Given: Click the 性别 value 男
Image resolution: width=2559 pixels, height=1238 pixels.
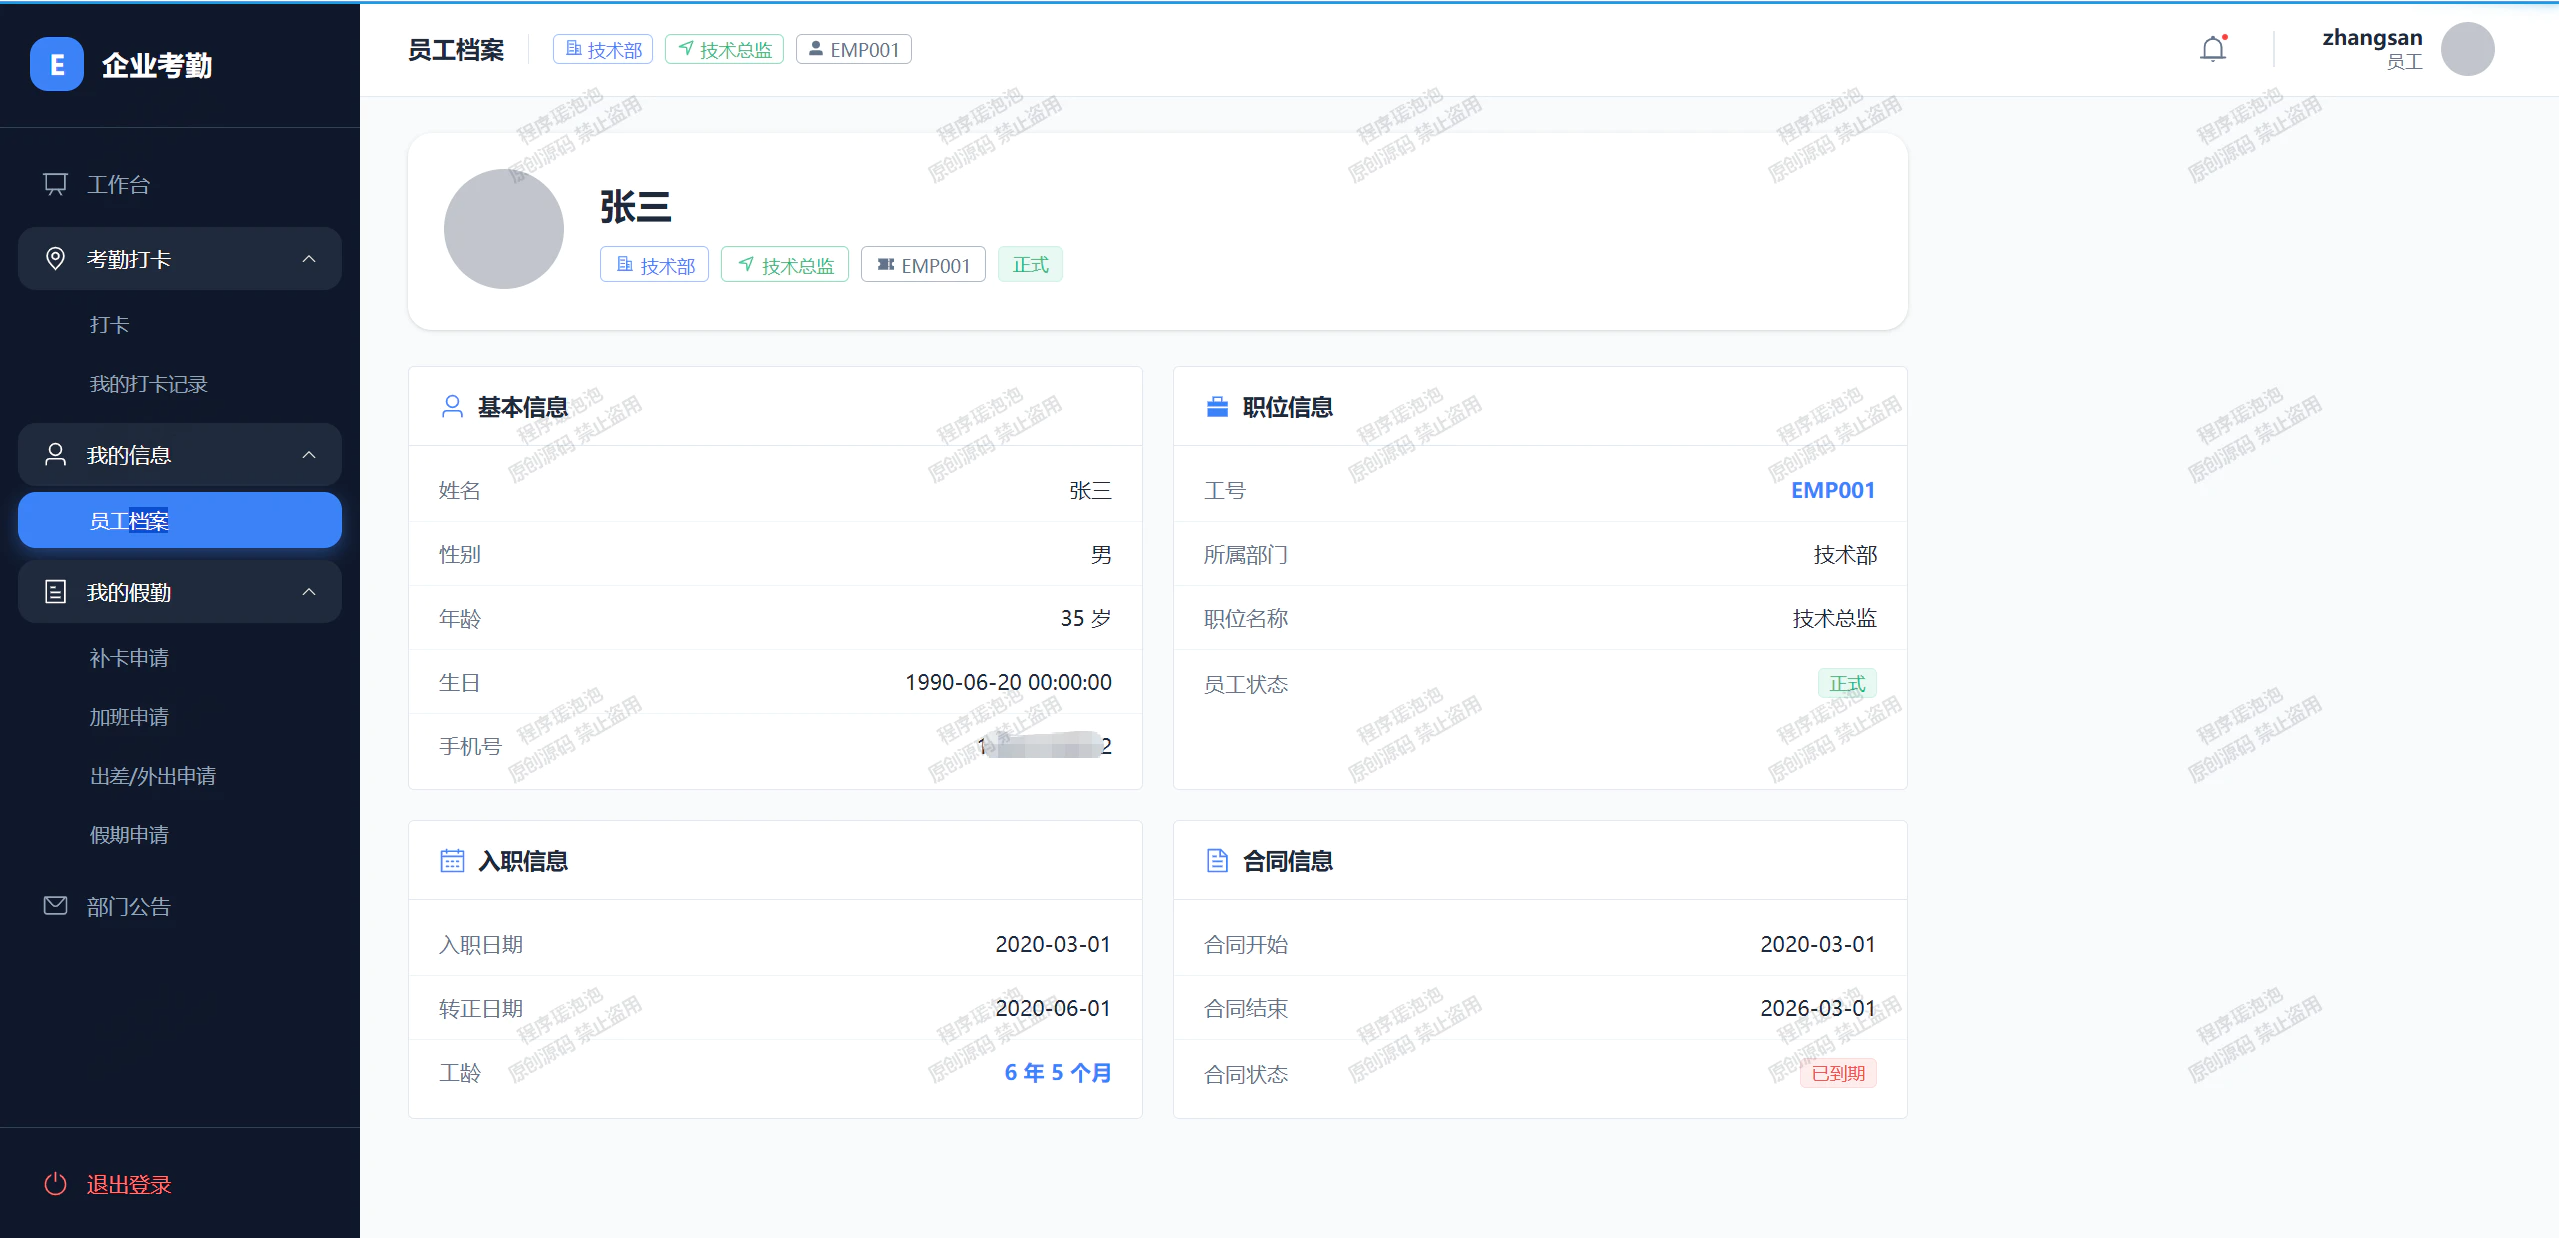Looking at the screenshot, I should [1101, 554].
